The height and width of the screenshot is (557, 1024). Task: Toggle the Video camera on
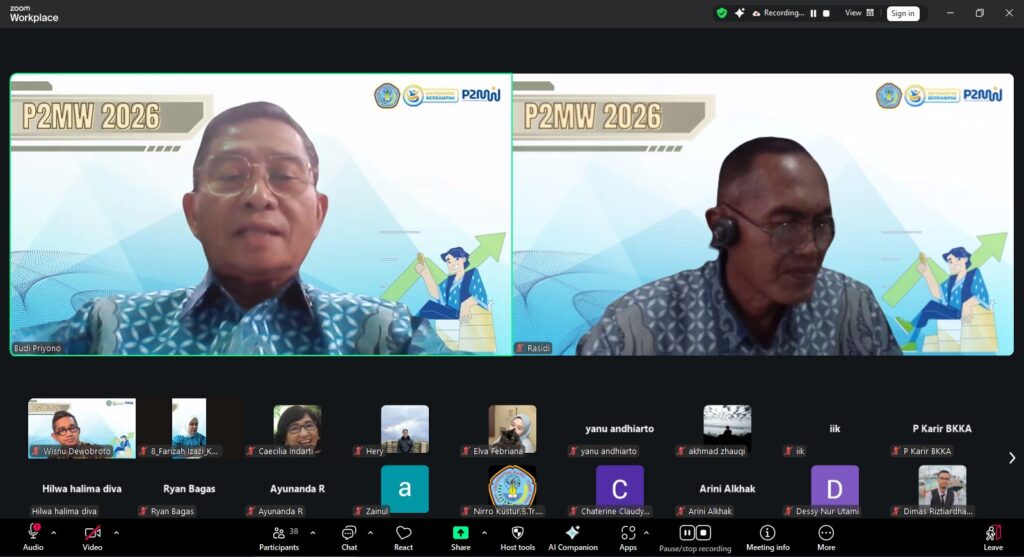point(92,533)
